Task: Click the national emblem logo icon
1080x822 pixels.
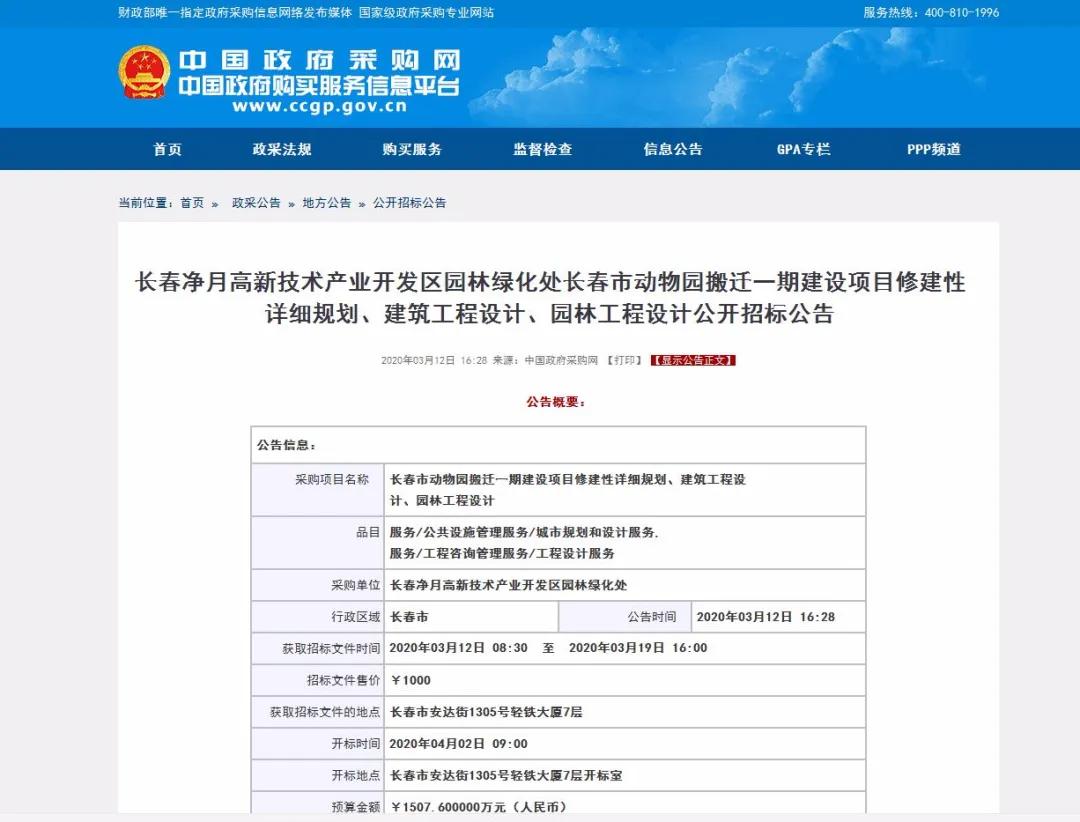Action: point(144,72)
